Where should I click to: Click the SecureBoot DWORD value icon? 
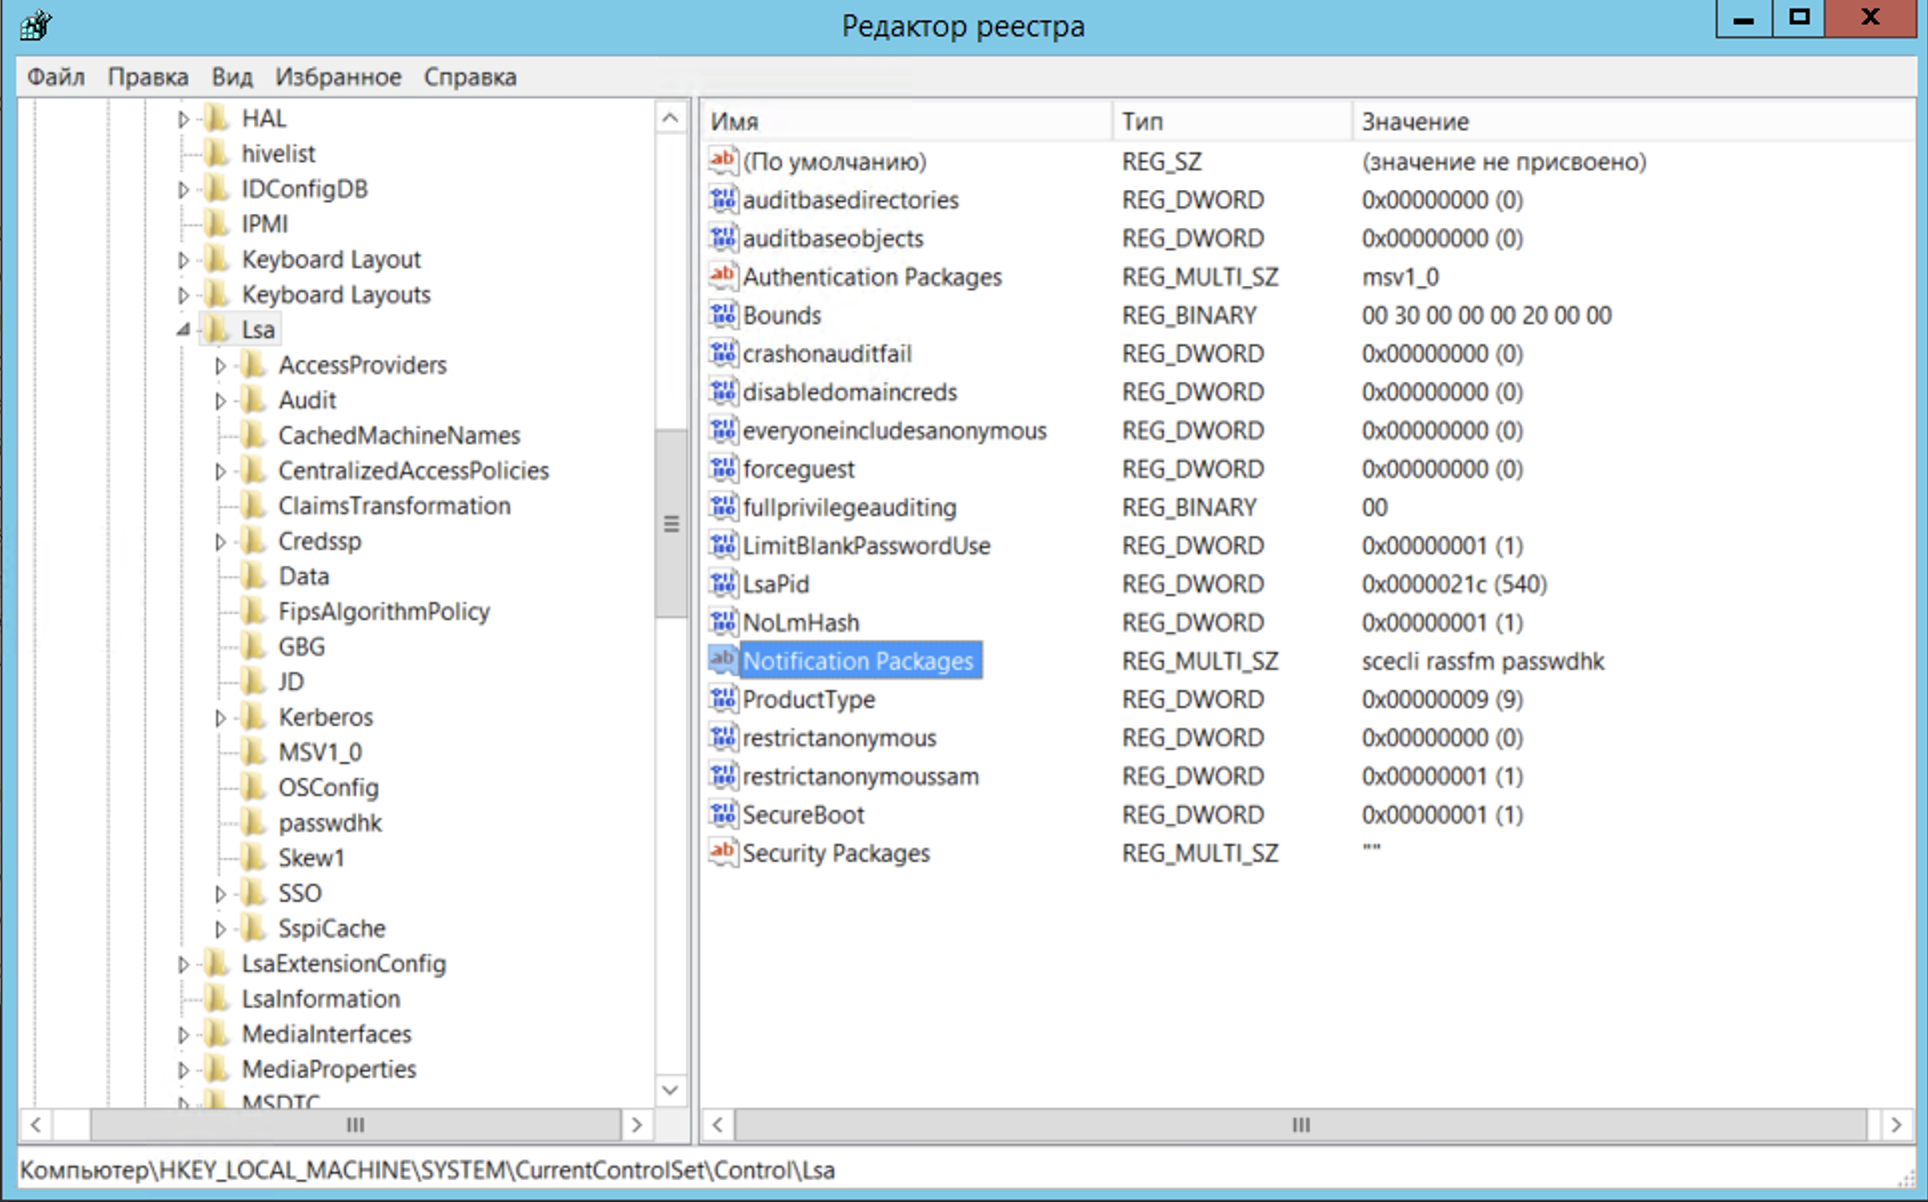point(722,814)
